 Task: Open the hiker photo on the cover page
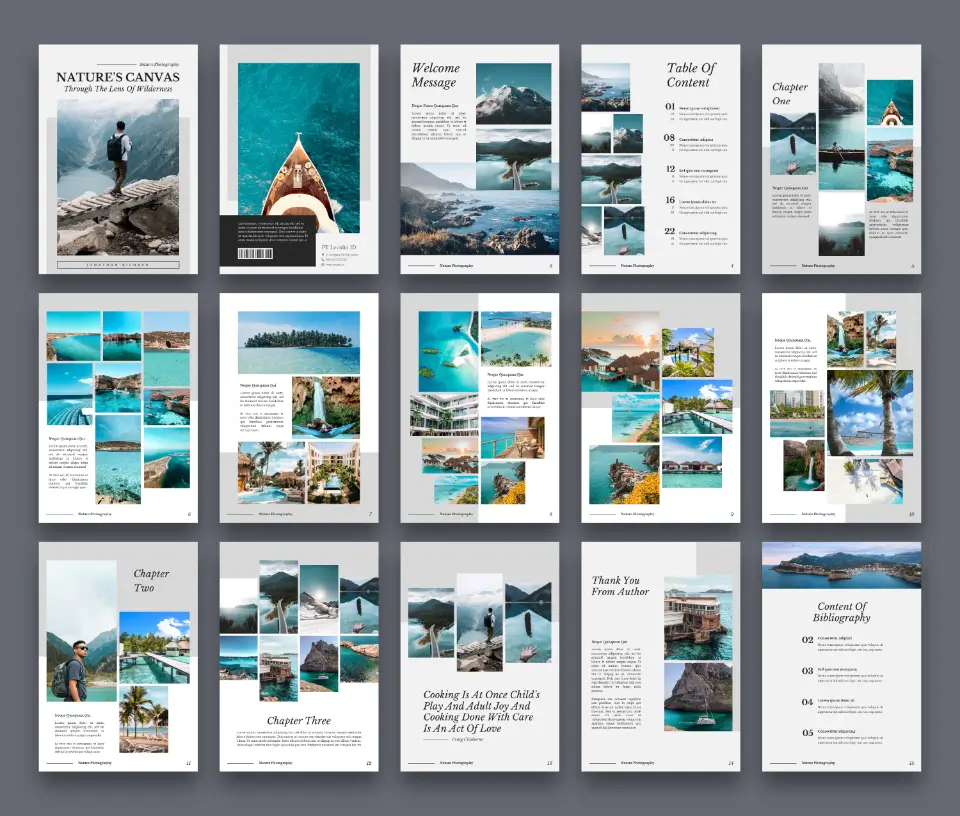(x=118, y=178)
